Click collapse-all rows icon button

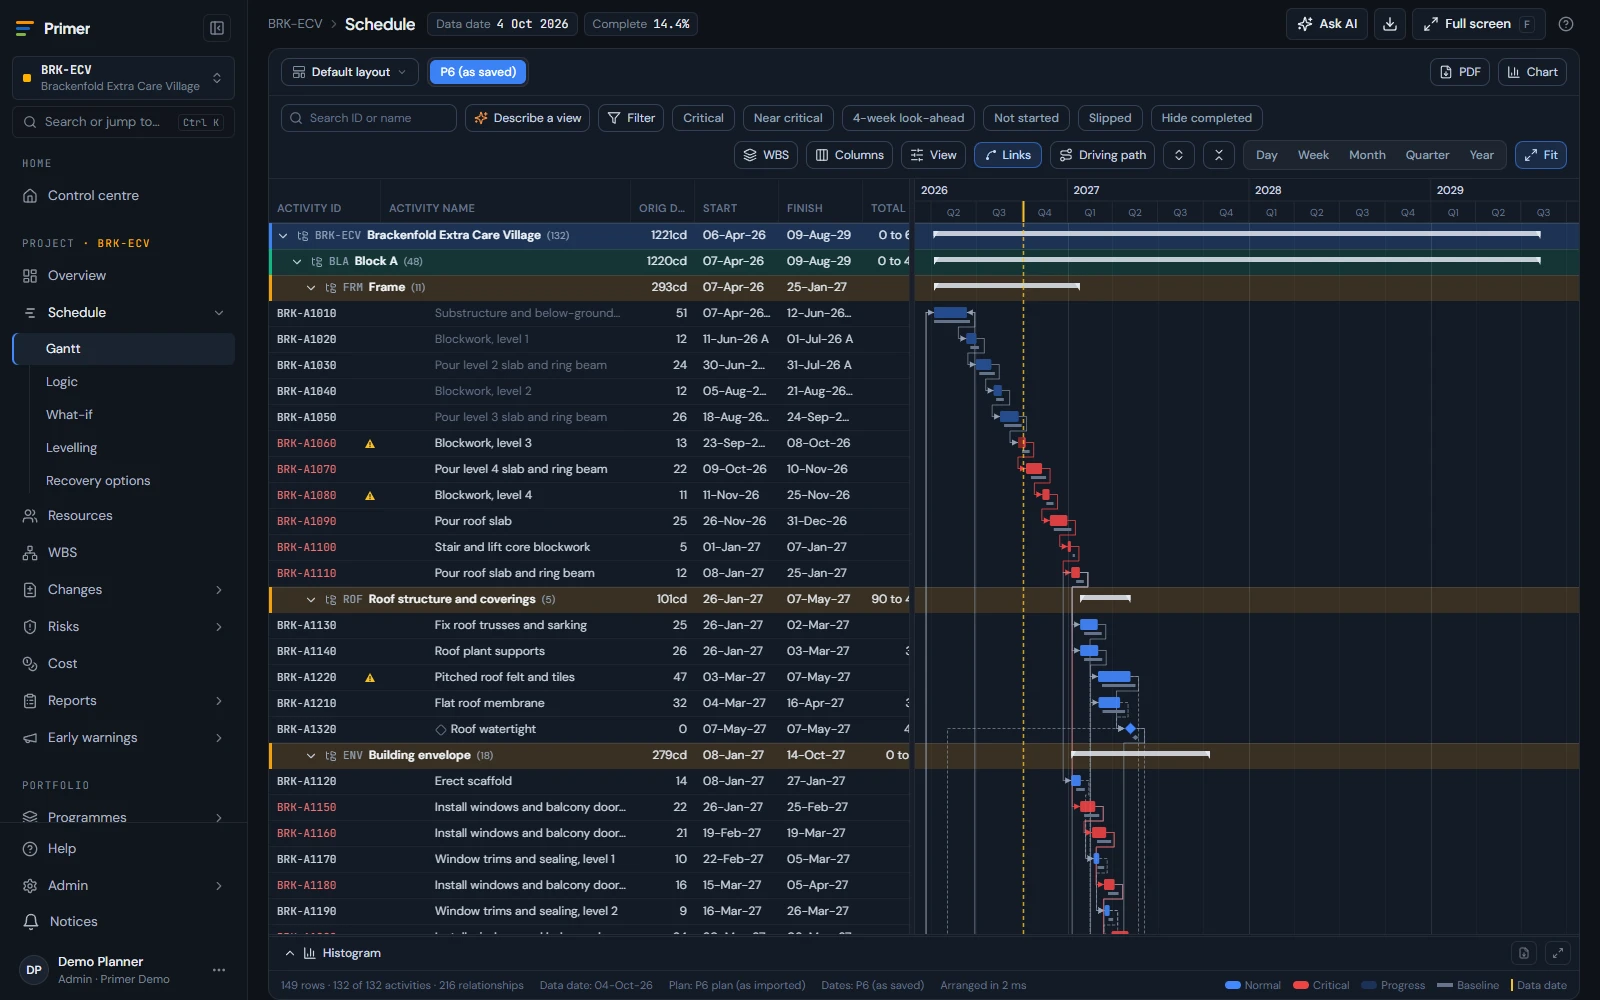[1218, 155]
